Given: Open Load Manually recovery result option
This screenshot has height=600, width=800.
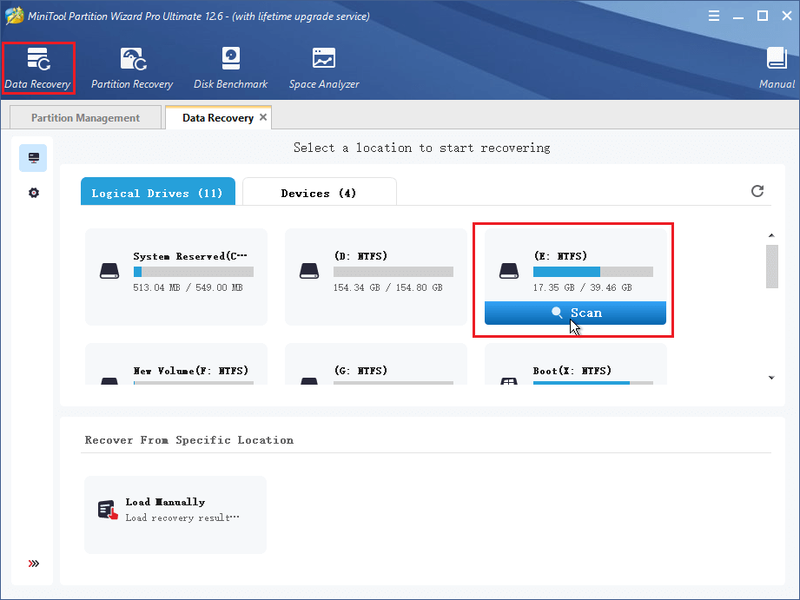Looking at the screenshot, I should [x=175, y=514].
